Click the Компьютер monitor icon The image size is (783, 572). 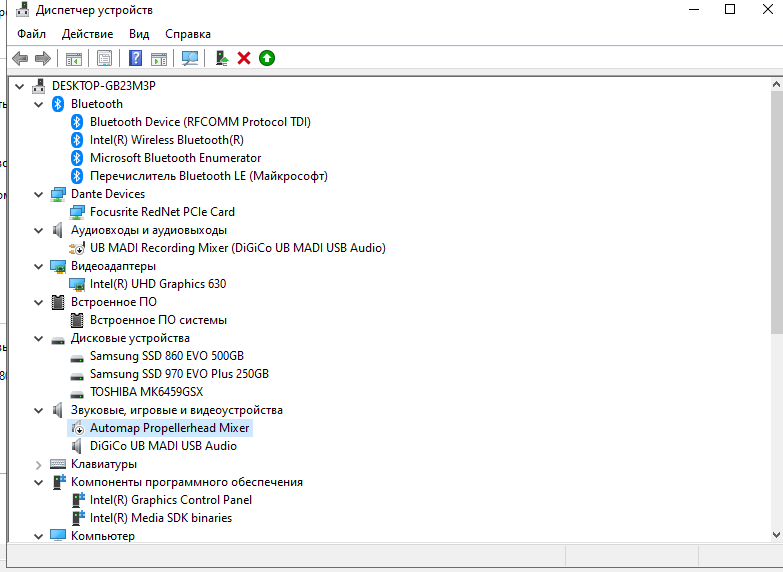point(58,536)
